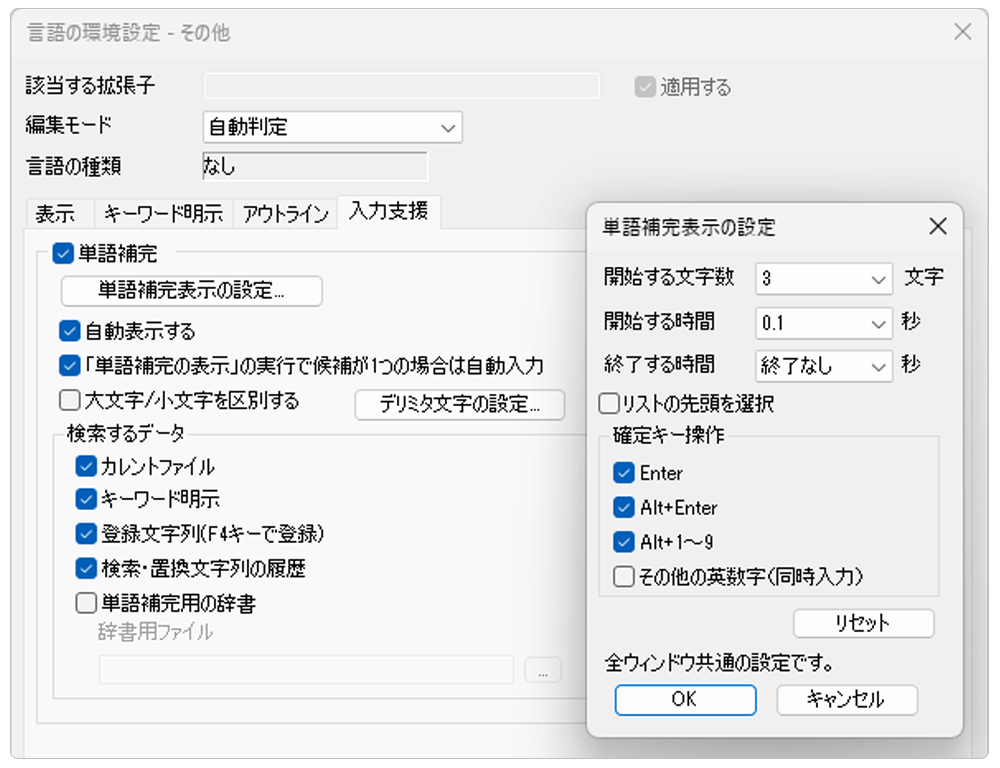
Task: Expand the 終了する時間 dropdown
Action: coord(824,366)
